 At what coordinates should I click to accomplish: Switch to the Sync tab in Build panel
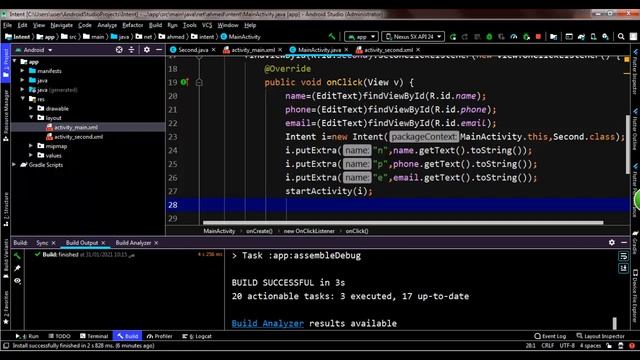tap(42, 243)
